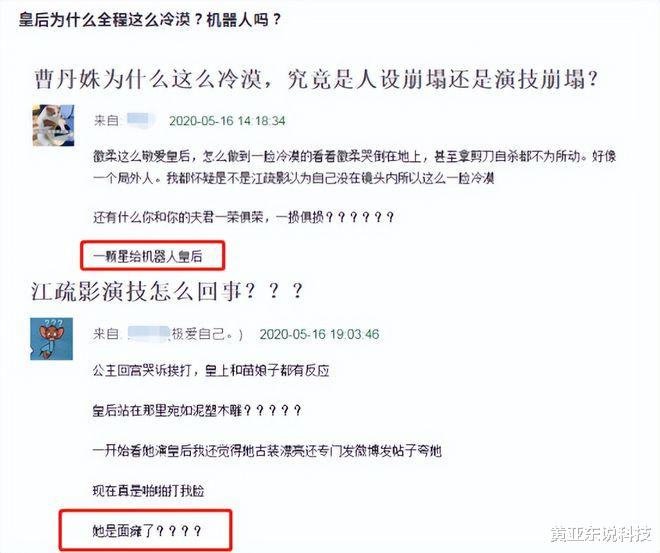
Task: Open the post titled 曹丹姝为什么这么冷漠
Action: tap(316, 79)
